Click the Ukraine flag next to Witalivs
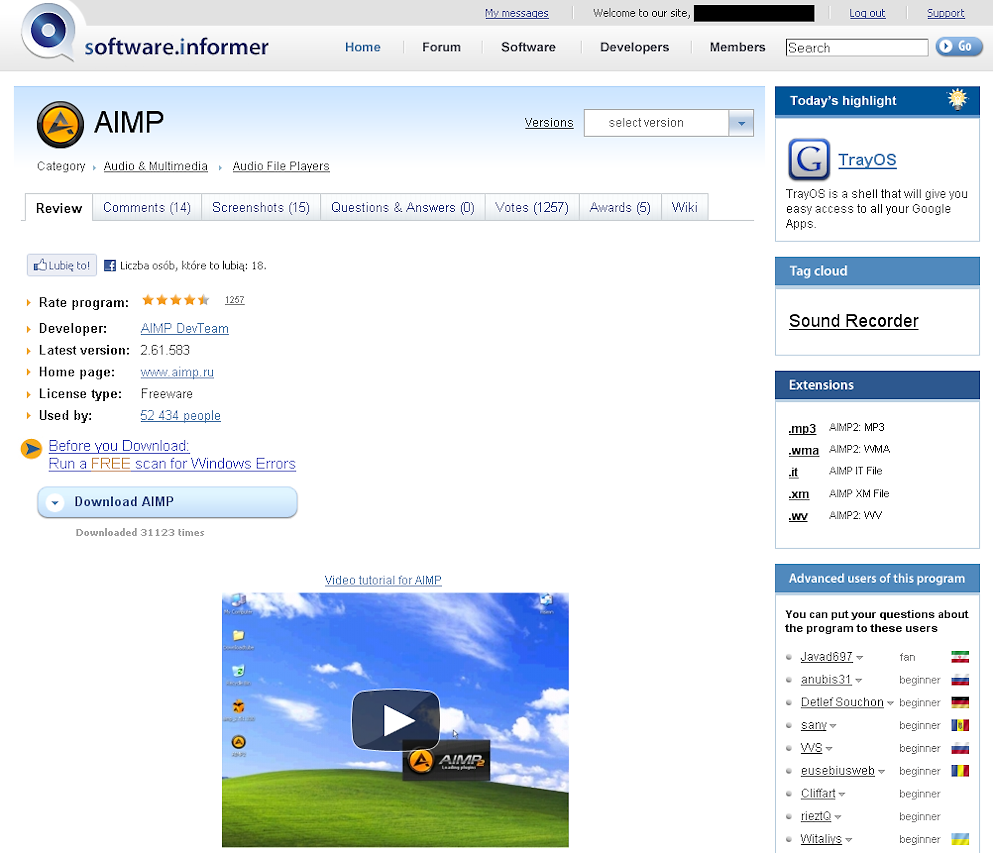This screenshot has height=853, width=993. click(x=960, y=839)
